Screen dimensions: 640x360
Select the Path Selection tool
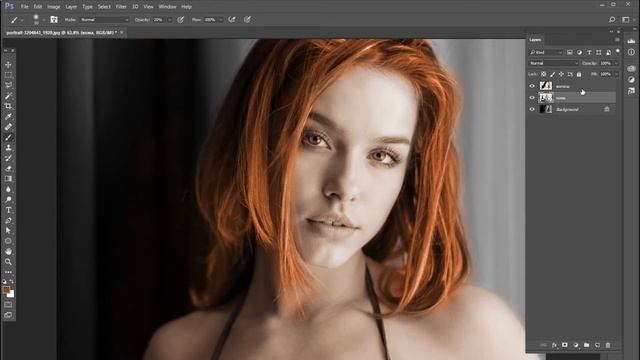(x=8, y=231)
